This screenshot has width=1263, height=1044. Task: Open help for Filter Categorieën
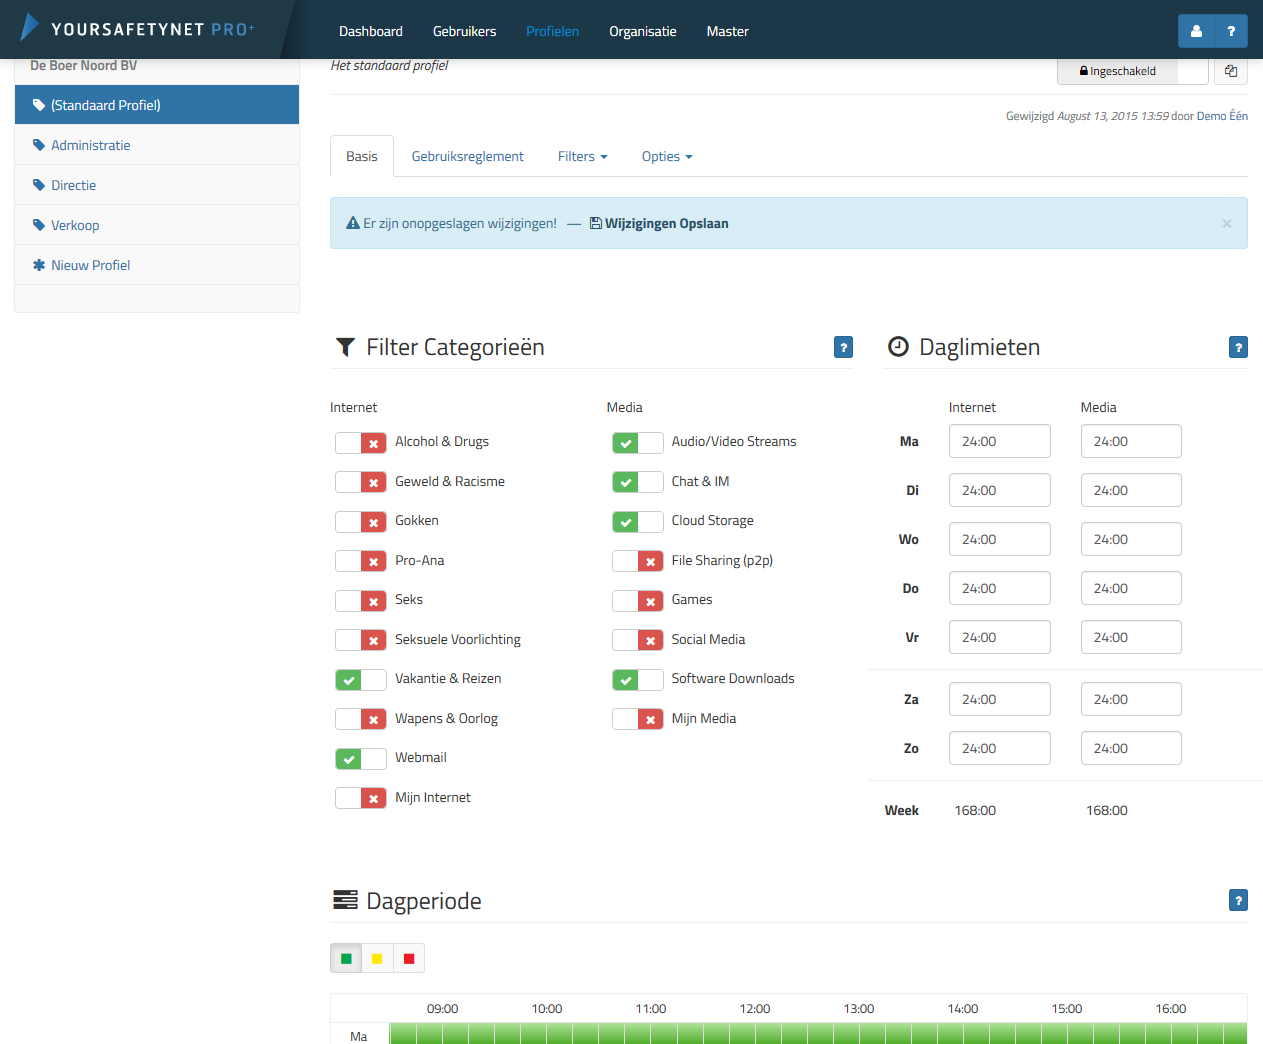(844, 347)
